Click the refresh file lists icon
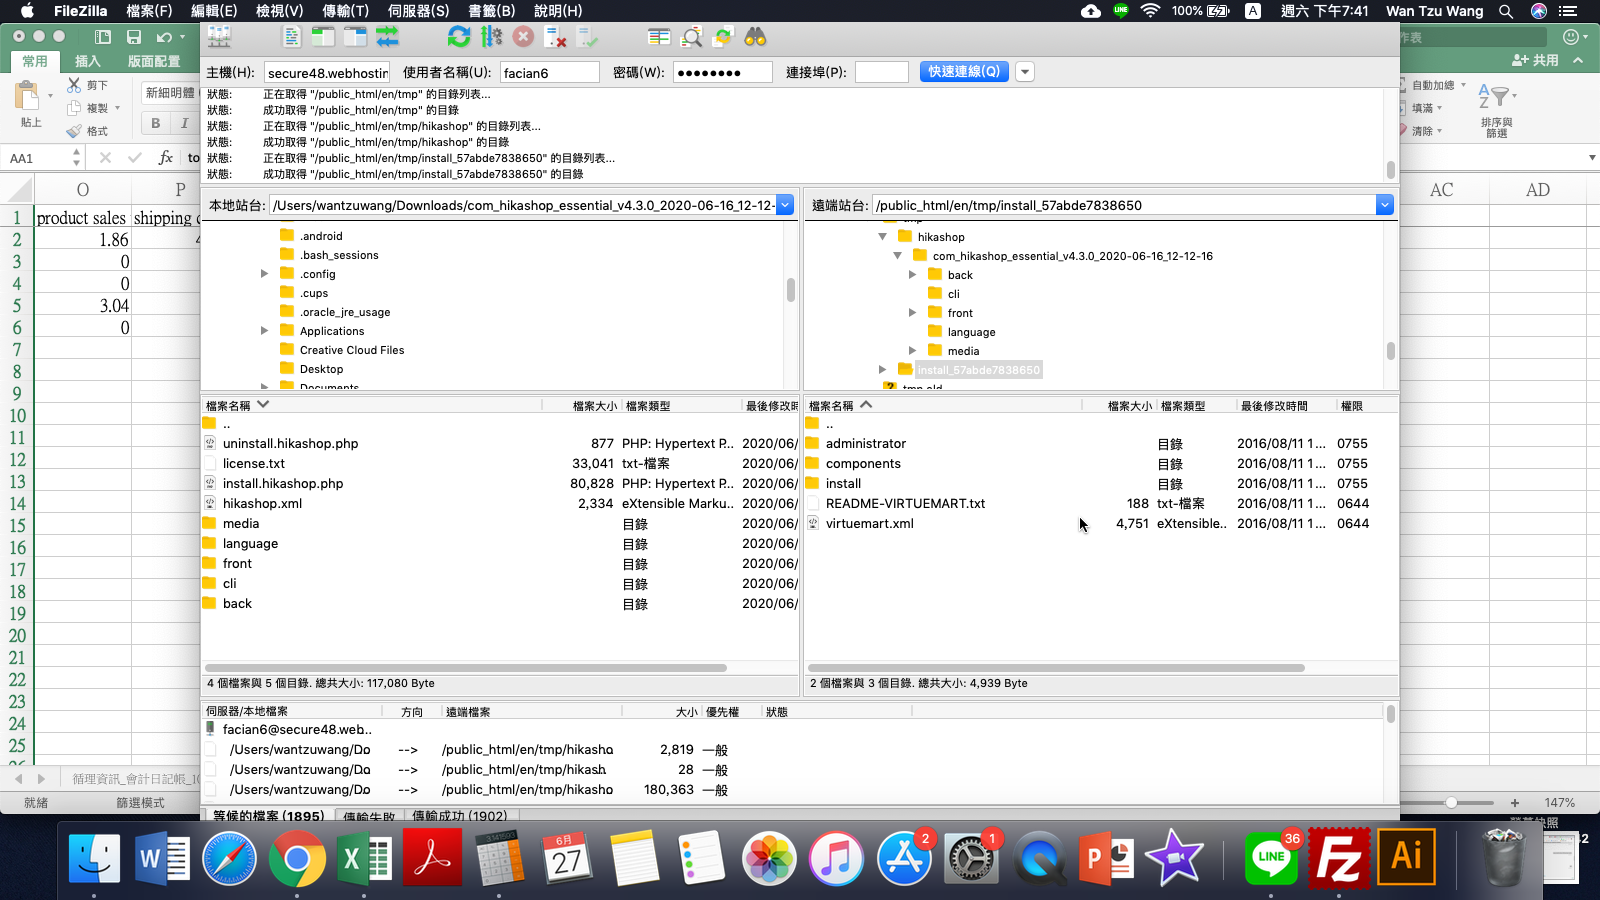Image resolution: width=1600 pixels, height=900 pixels. (459, 37)
